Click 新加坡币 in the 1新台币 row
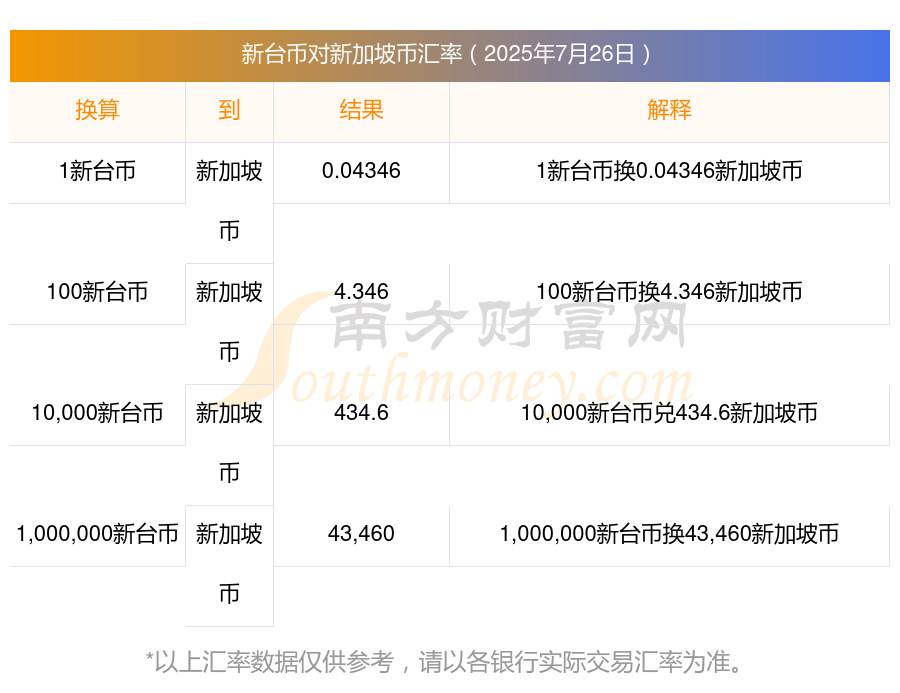The width and height of the screenshot is (900, 693). click(229, 201)
